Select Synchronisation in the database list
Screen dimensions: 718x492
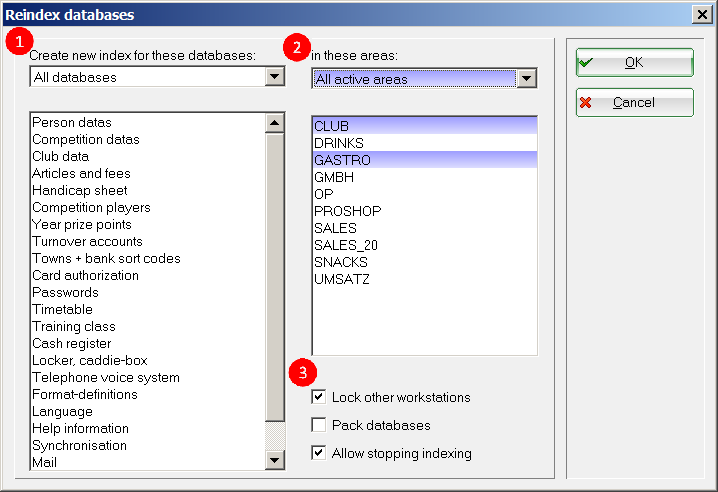coord(80,445)
